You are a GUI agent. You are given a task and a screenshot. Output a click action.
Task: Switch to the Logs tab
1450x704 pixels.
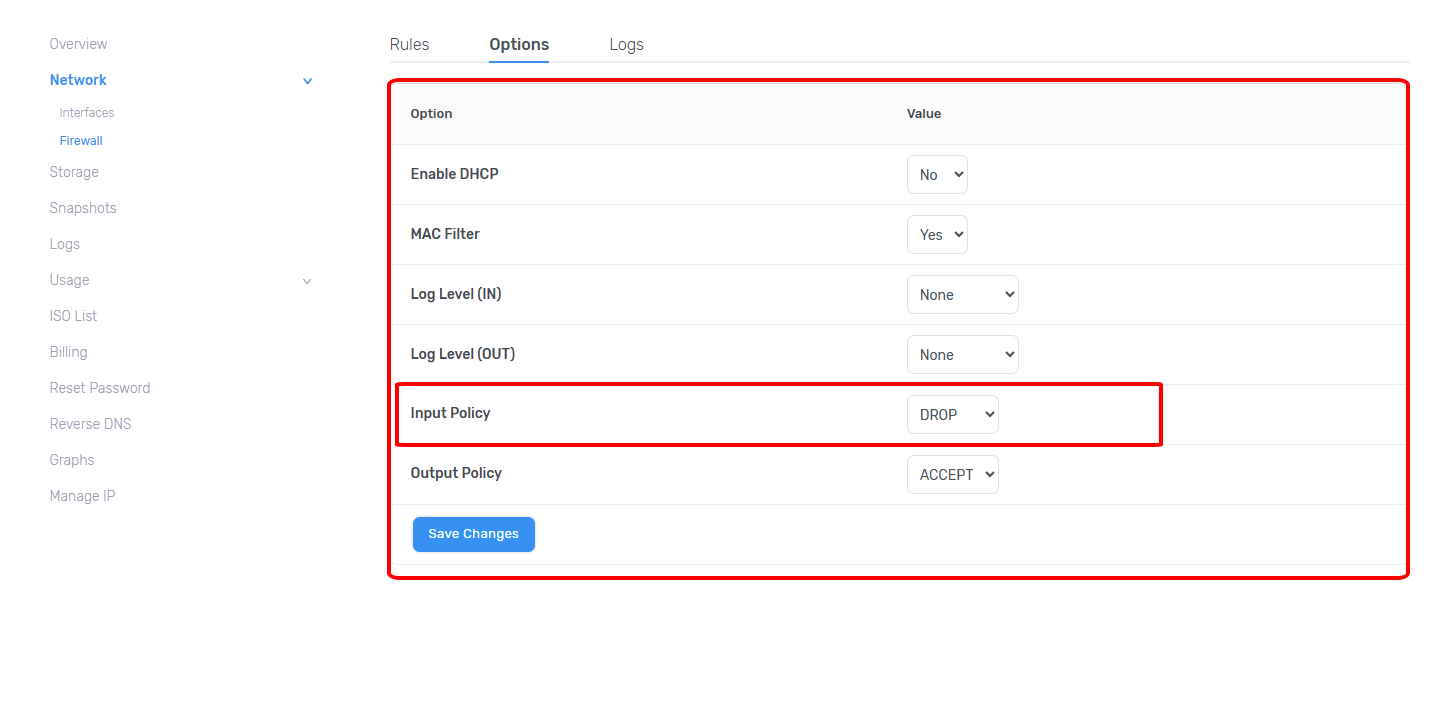(x=626, y=45)
